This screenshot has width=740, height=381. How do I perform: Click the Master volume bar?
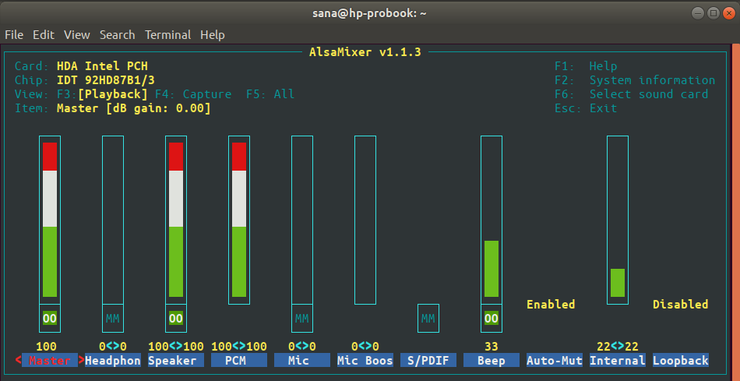[50, 220]
